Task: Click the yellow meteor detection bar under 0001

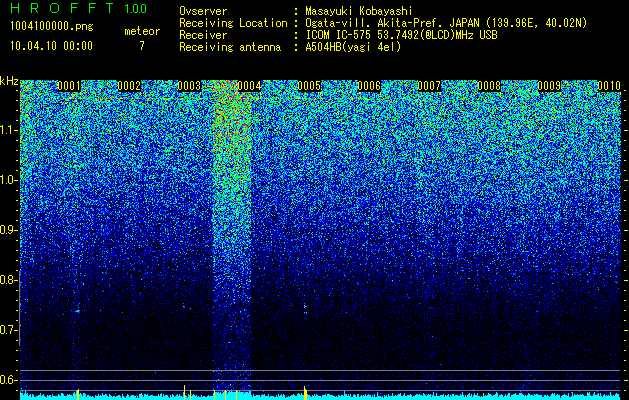Action: coord(78,394)
